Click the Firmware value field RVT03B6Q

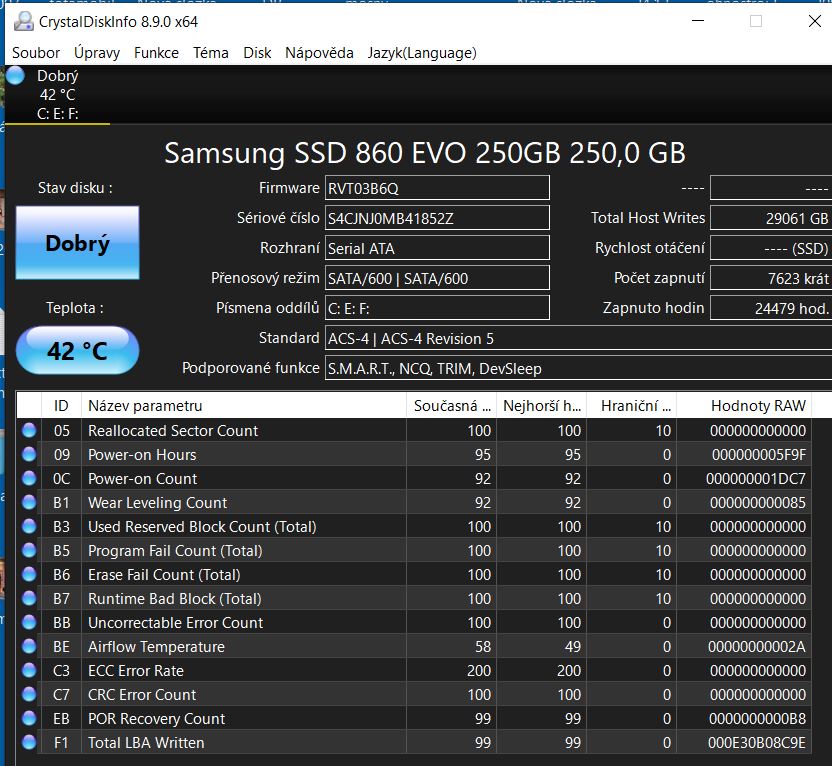[437, 188]
